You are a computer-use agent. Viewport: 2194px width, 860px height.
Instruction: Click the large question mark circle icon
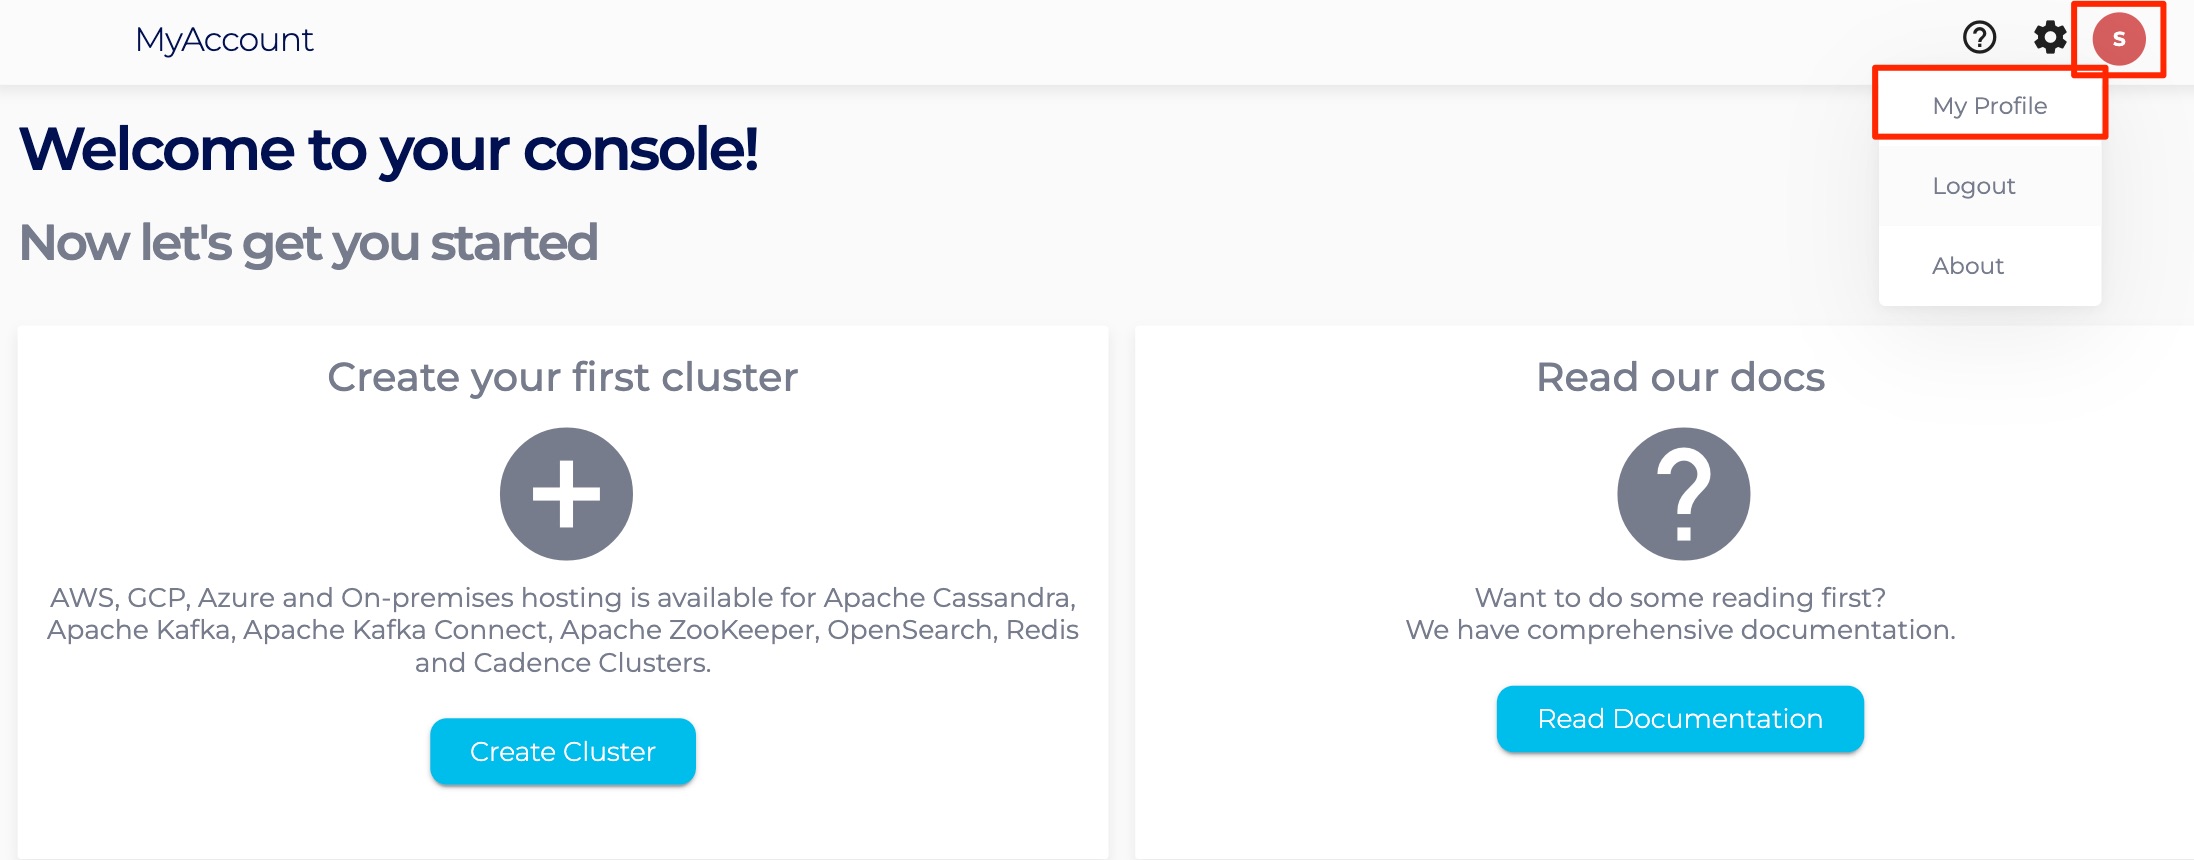tap(1683, 494)
